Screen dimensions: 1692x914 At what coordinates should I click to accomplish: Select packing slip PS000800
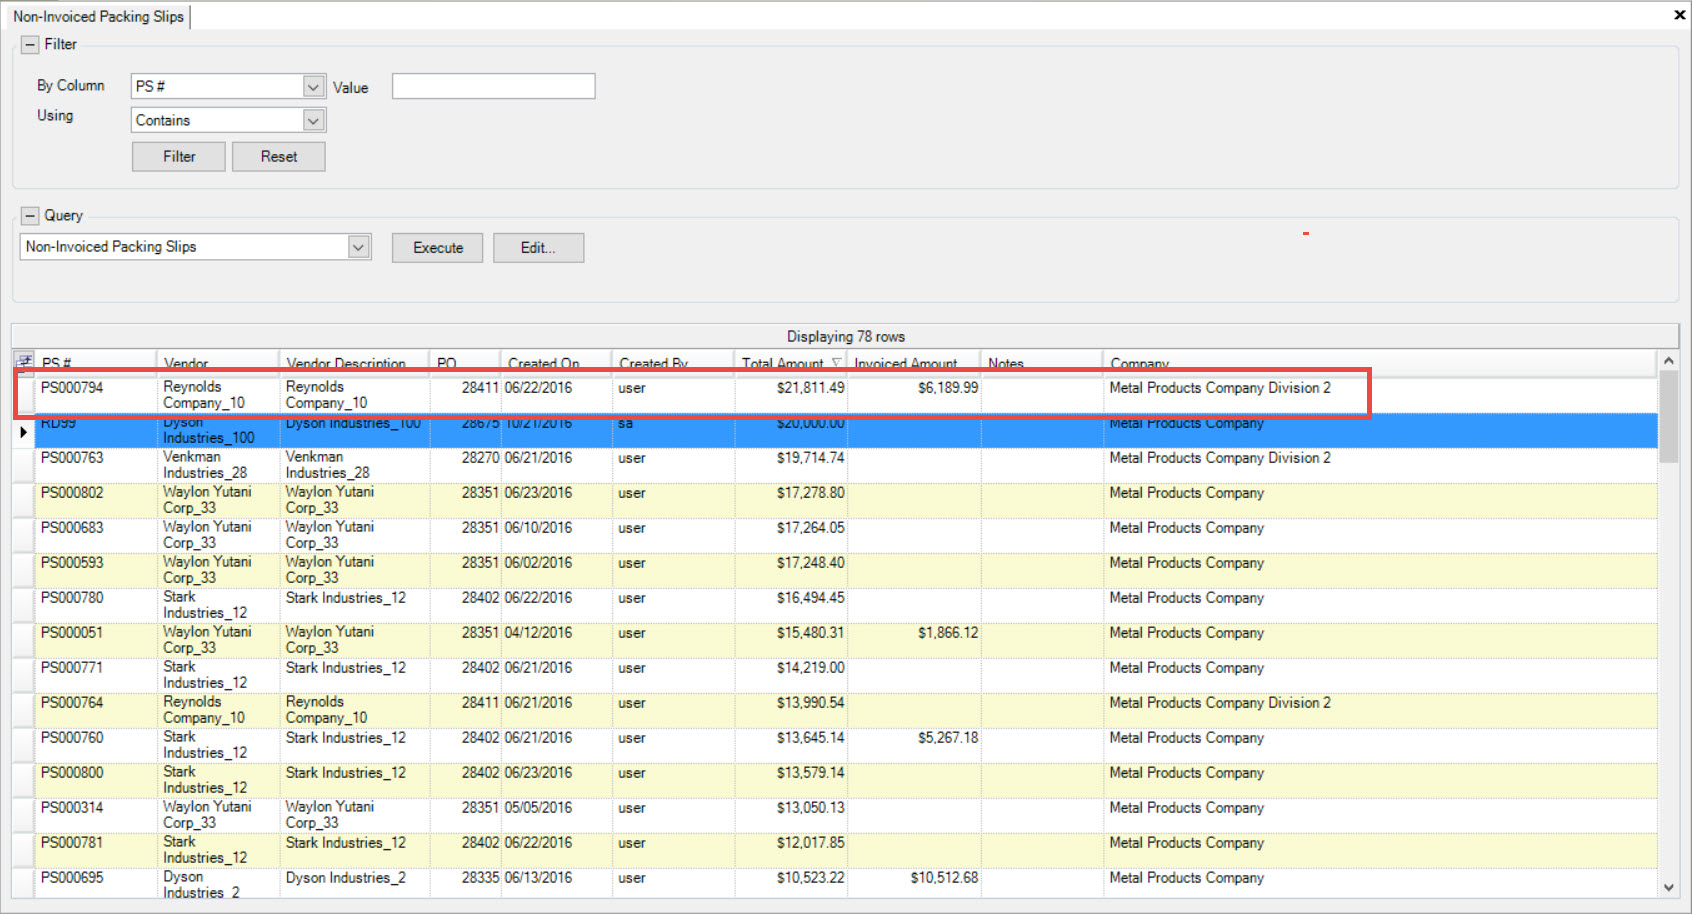pyautogui.click(x=72, y=773)
